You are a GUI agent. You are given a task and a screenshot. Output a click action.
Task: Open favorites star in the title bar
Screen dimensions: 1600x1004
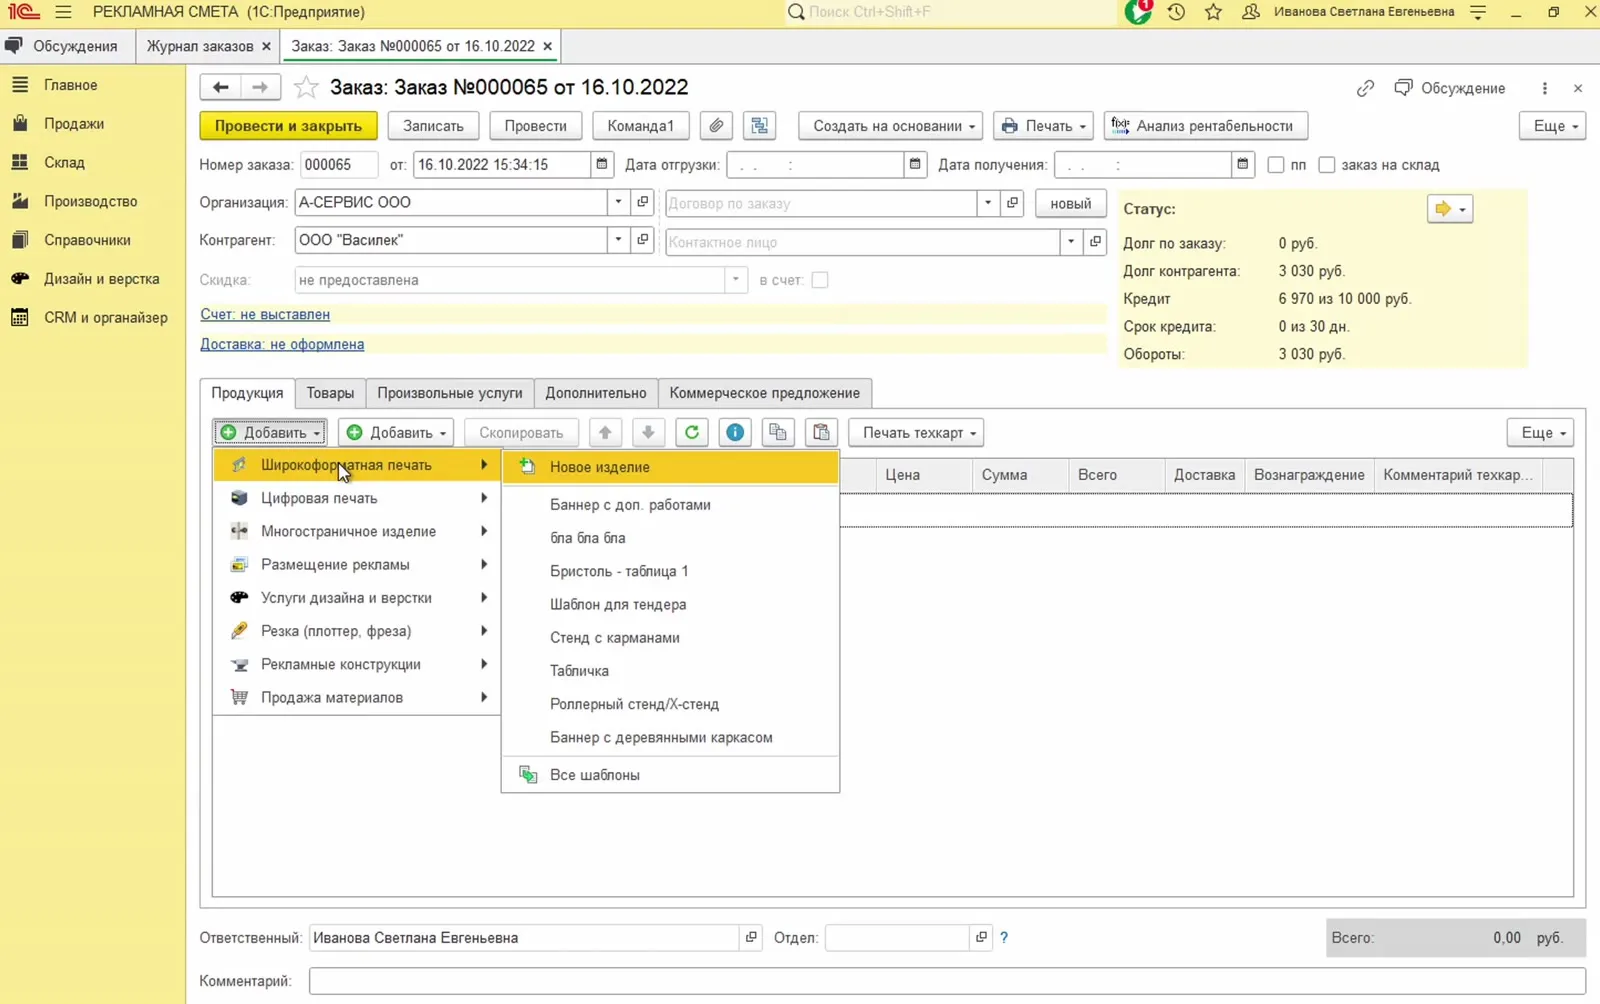(x=1213, y=12)
